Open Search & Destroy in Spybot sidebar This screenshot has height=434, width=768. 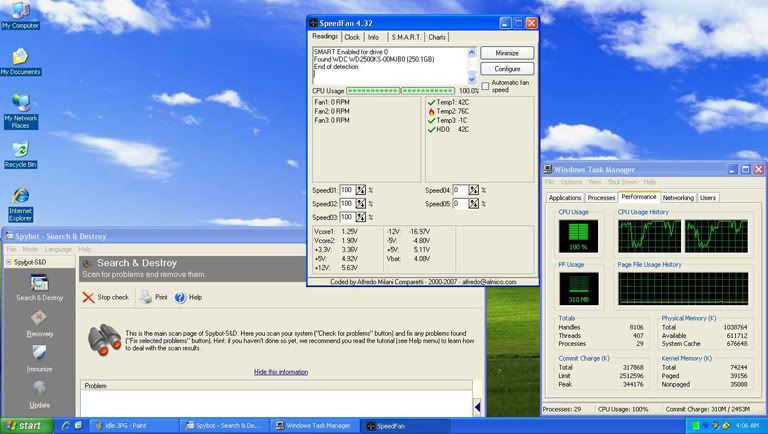(38, 286)
